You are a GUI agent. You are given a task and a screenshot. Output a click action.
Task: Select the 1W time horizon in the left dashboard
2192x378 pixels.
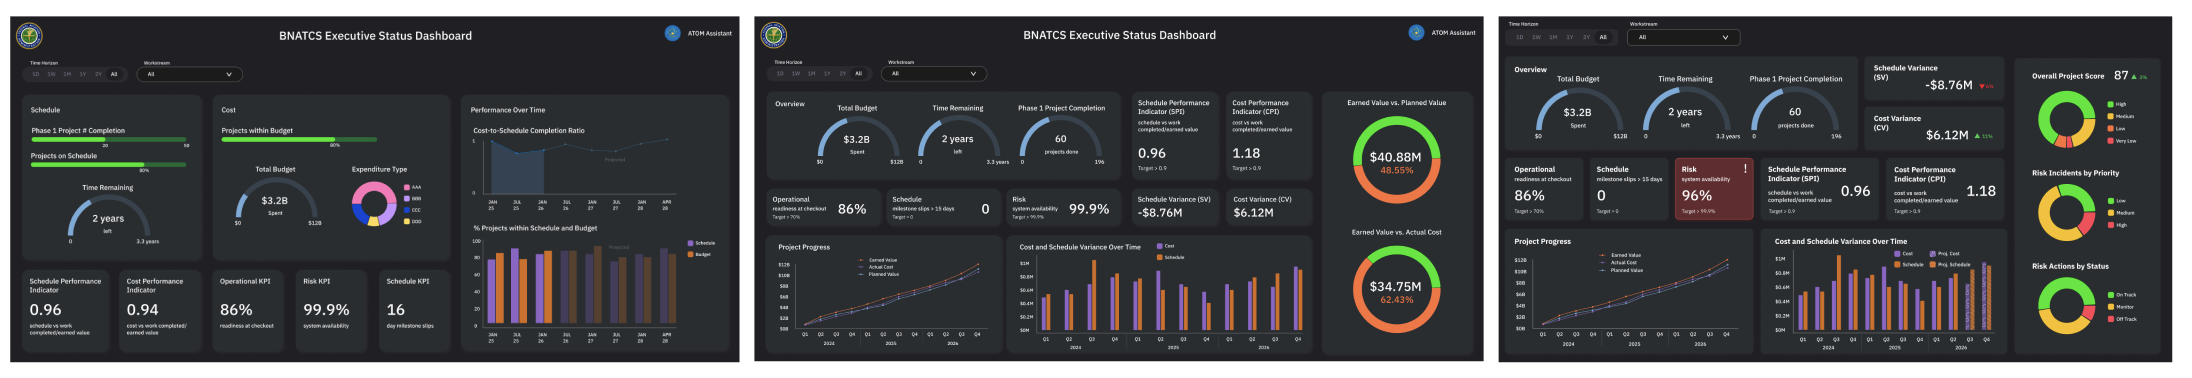point(52,74)
